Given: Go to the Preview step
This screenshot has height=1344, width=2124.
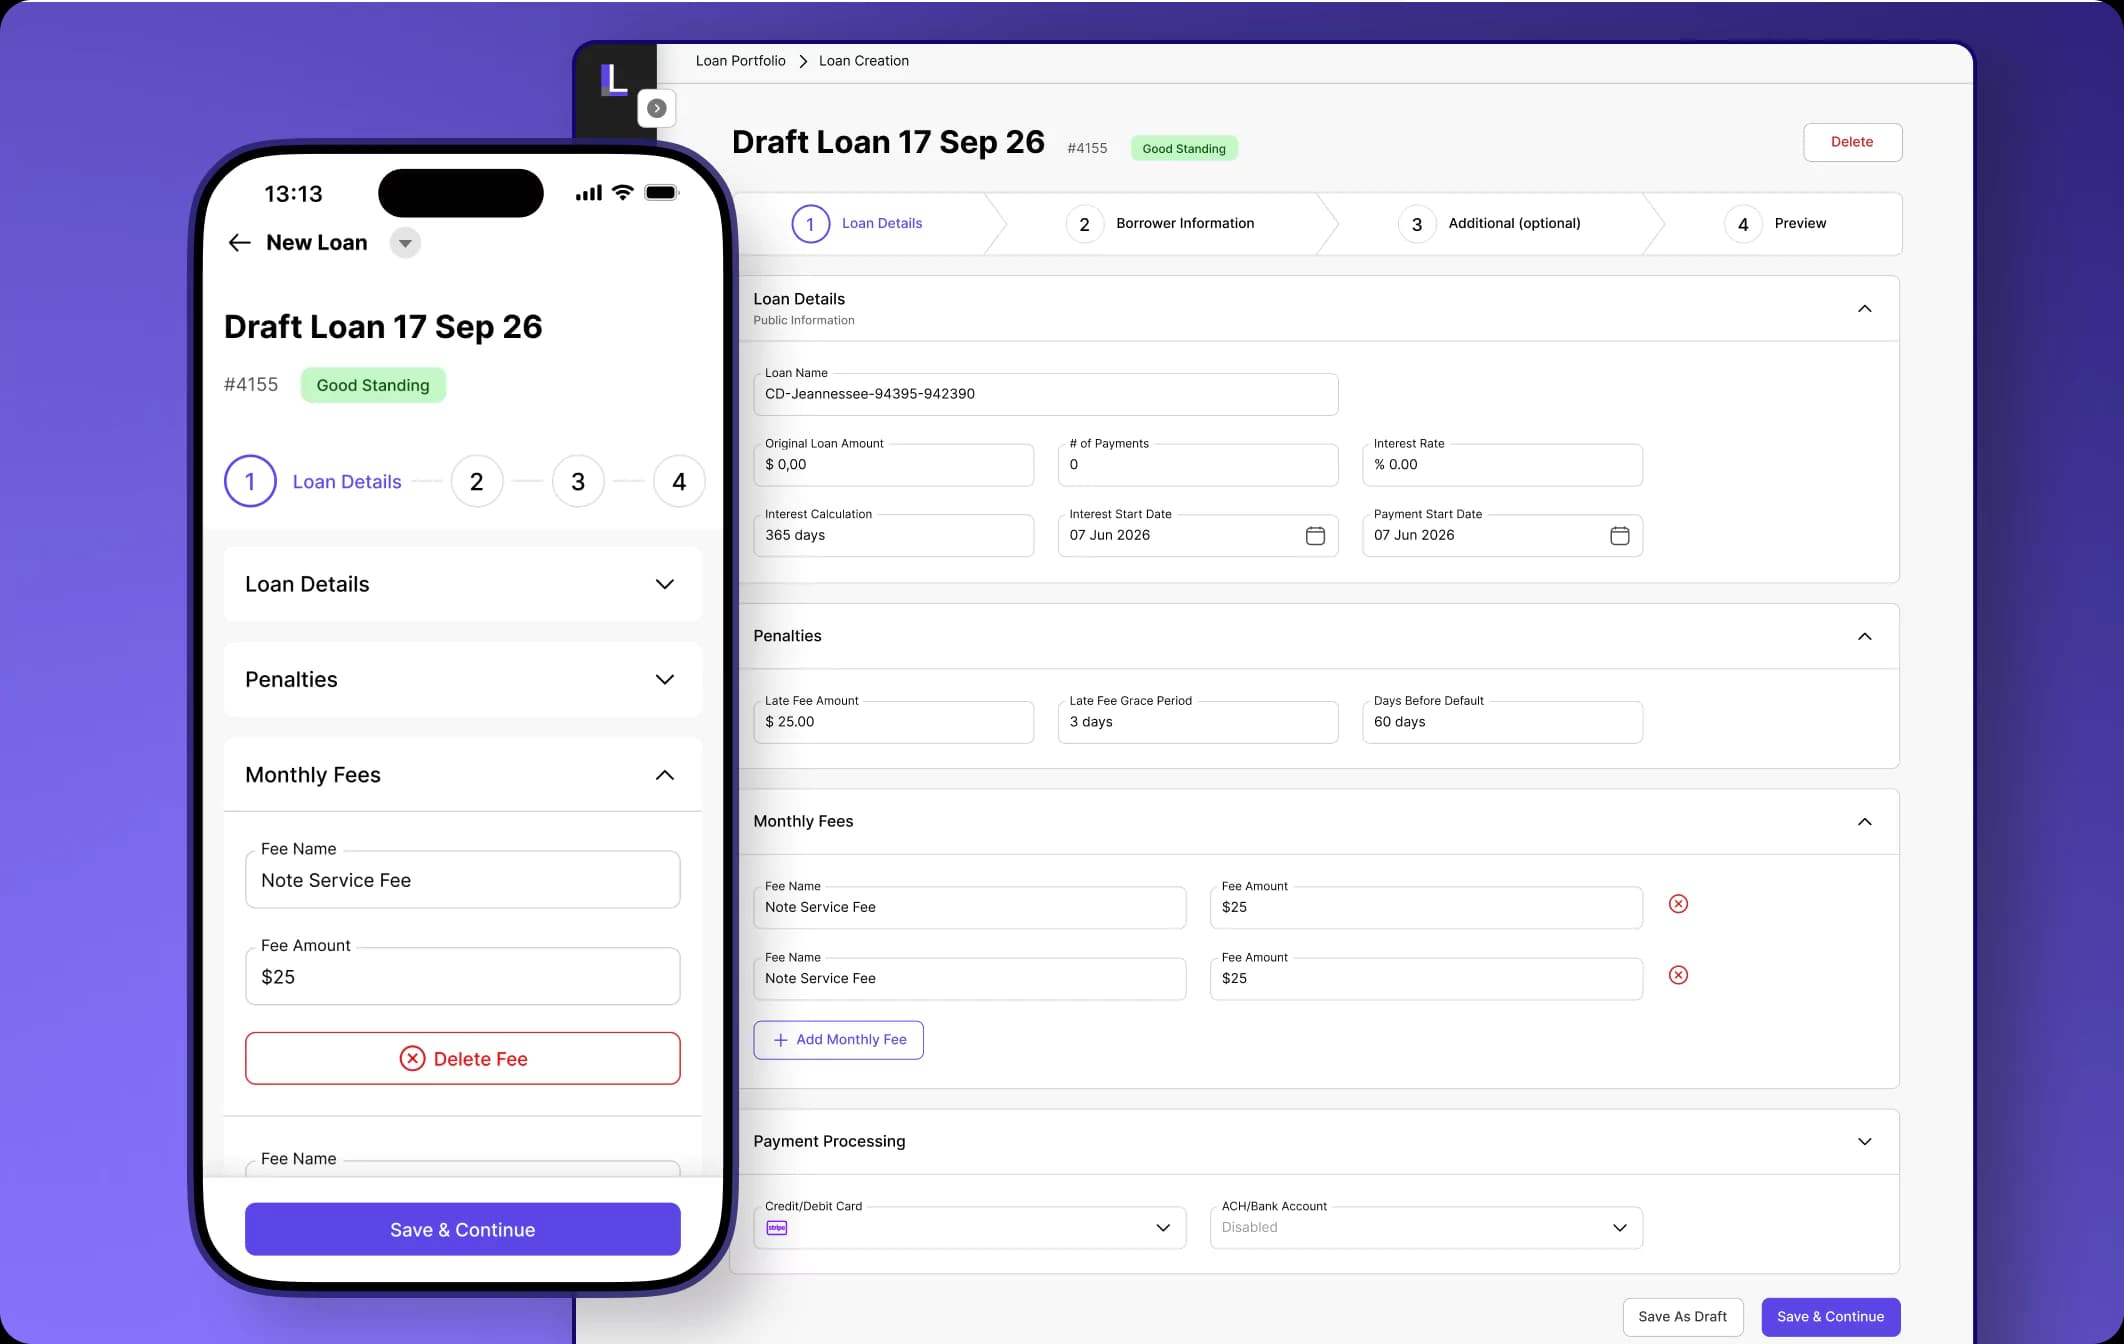Looking at the screenshot, I should click(1776, 224).
